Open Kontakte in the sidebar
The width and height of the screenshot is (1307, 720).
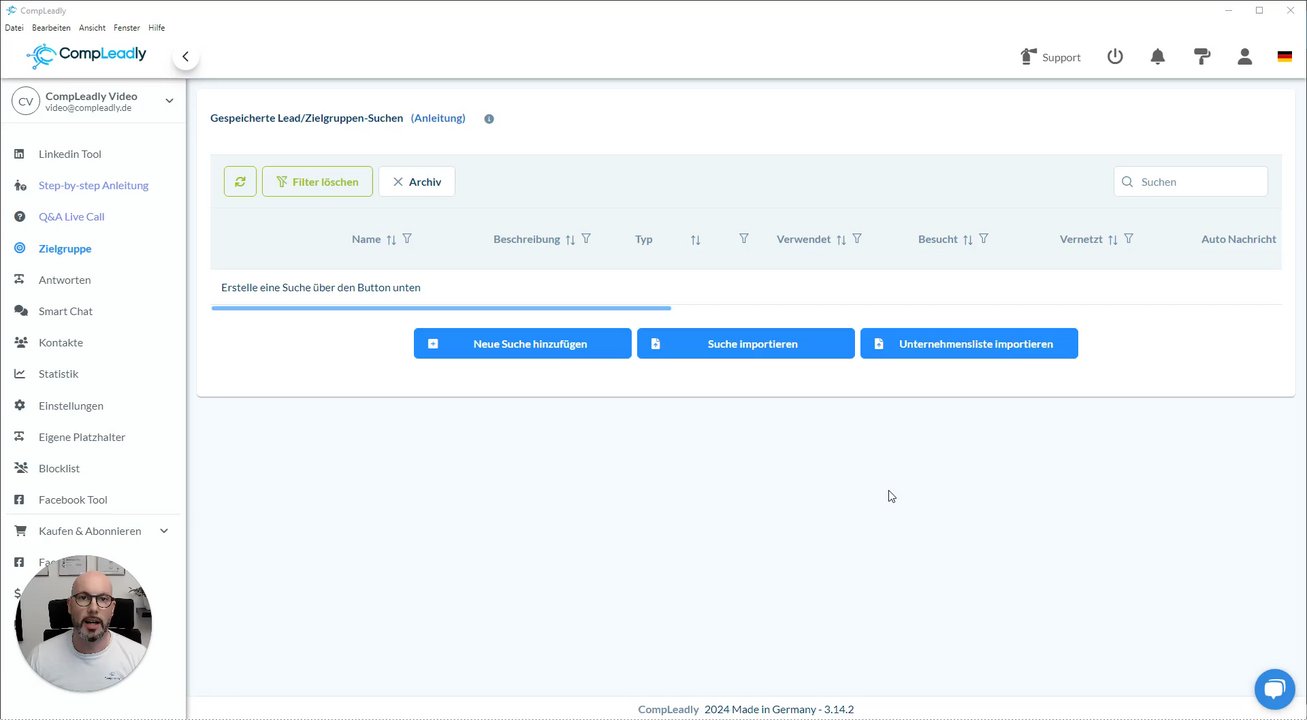pyautogui.click(x=61, y=342)
